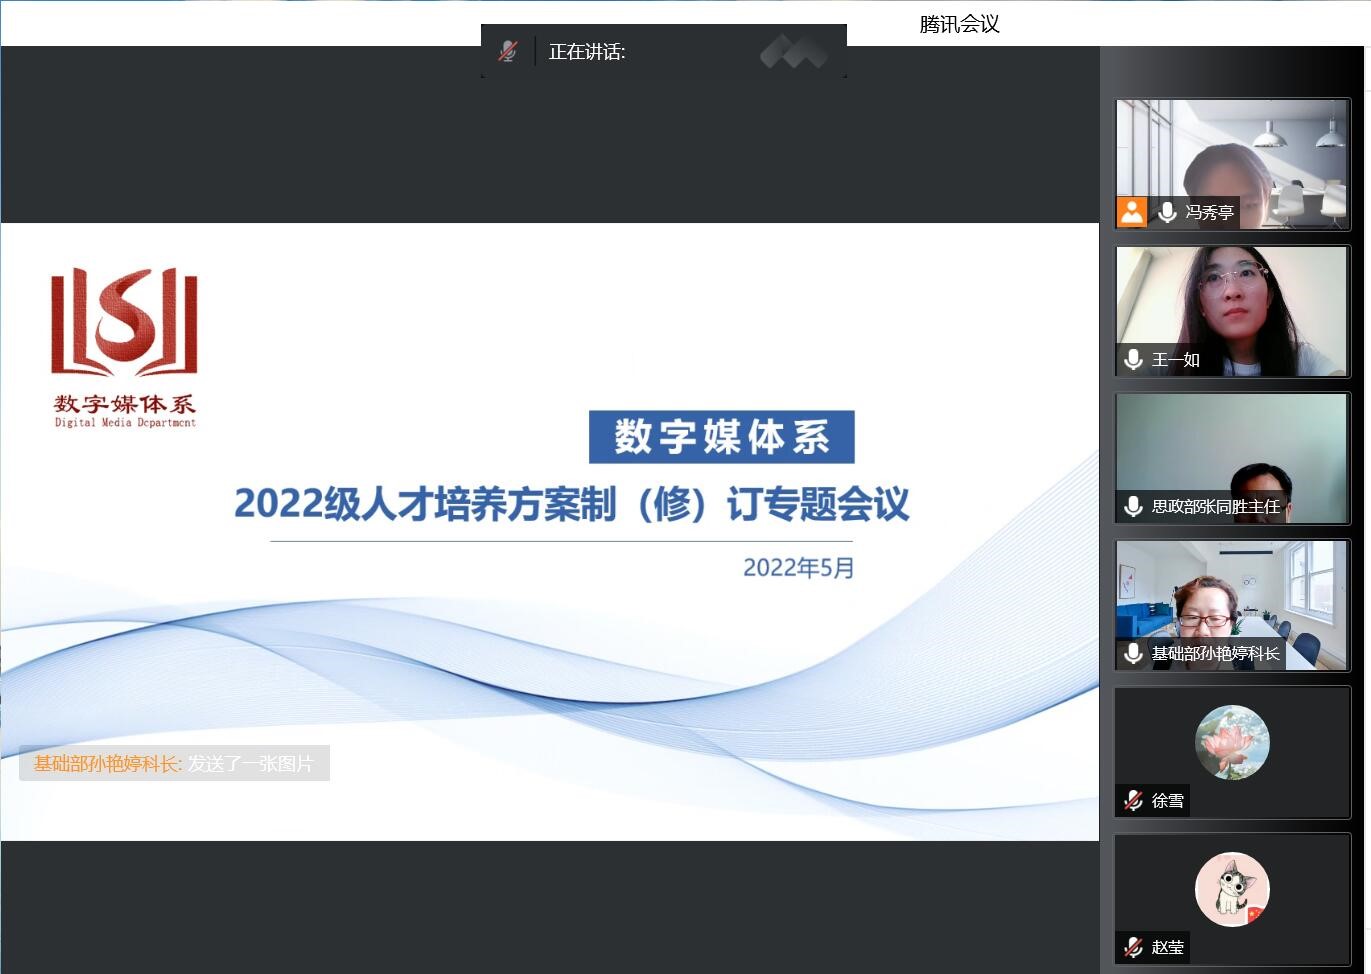Image resolution: width=1371 pixels, height=974 pixels.
Task: Click the microphone icon next to 冯秀亭
Action: point(1166,212)
